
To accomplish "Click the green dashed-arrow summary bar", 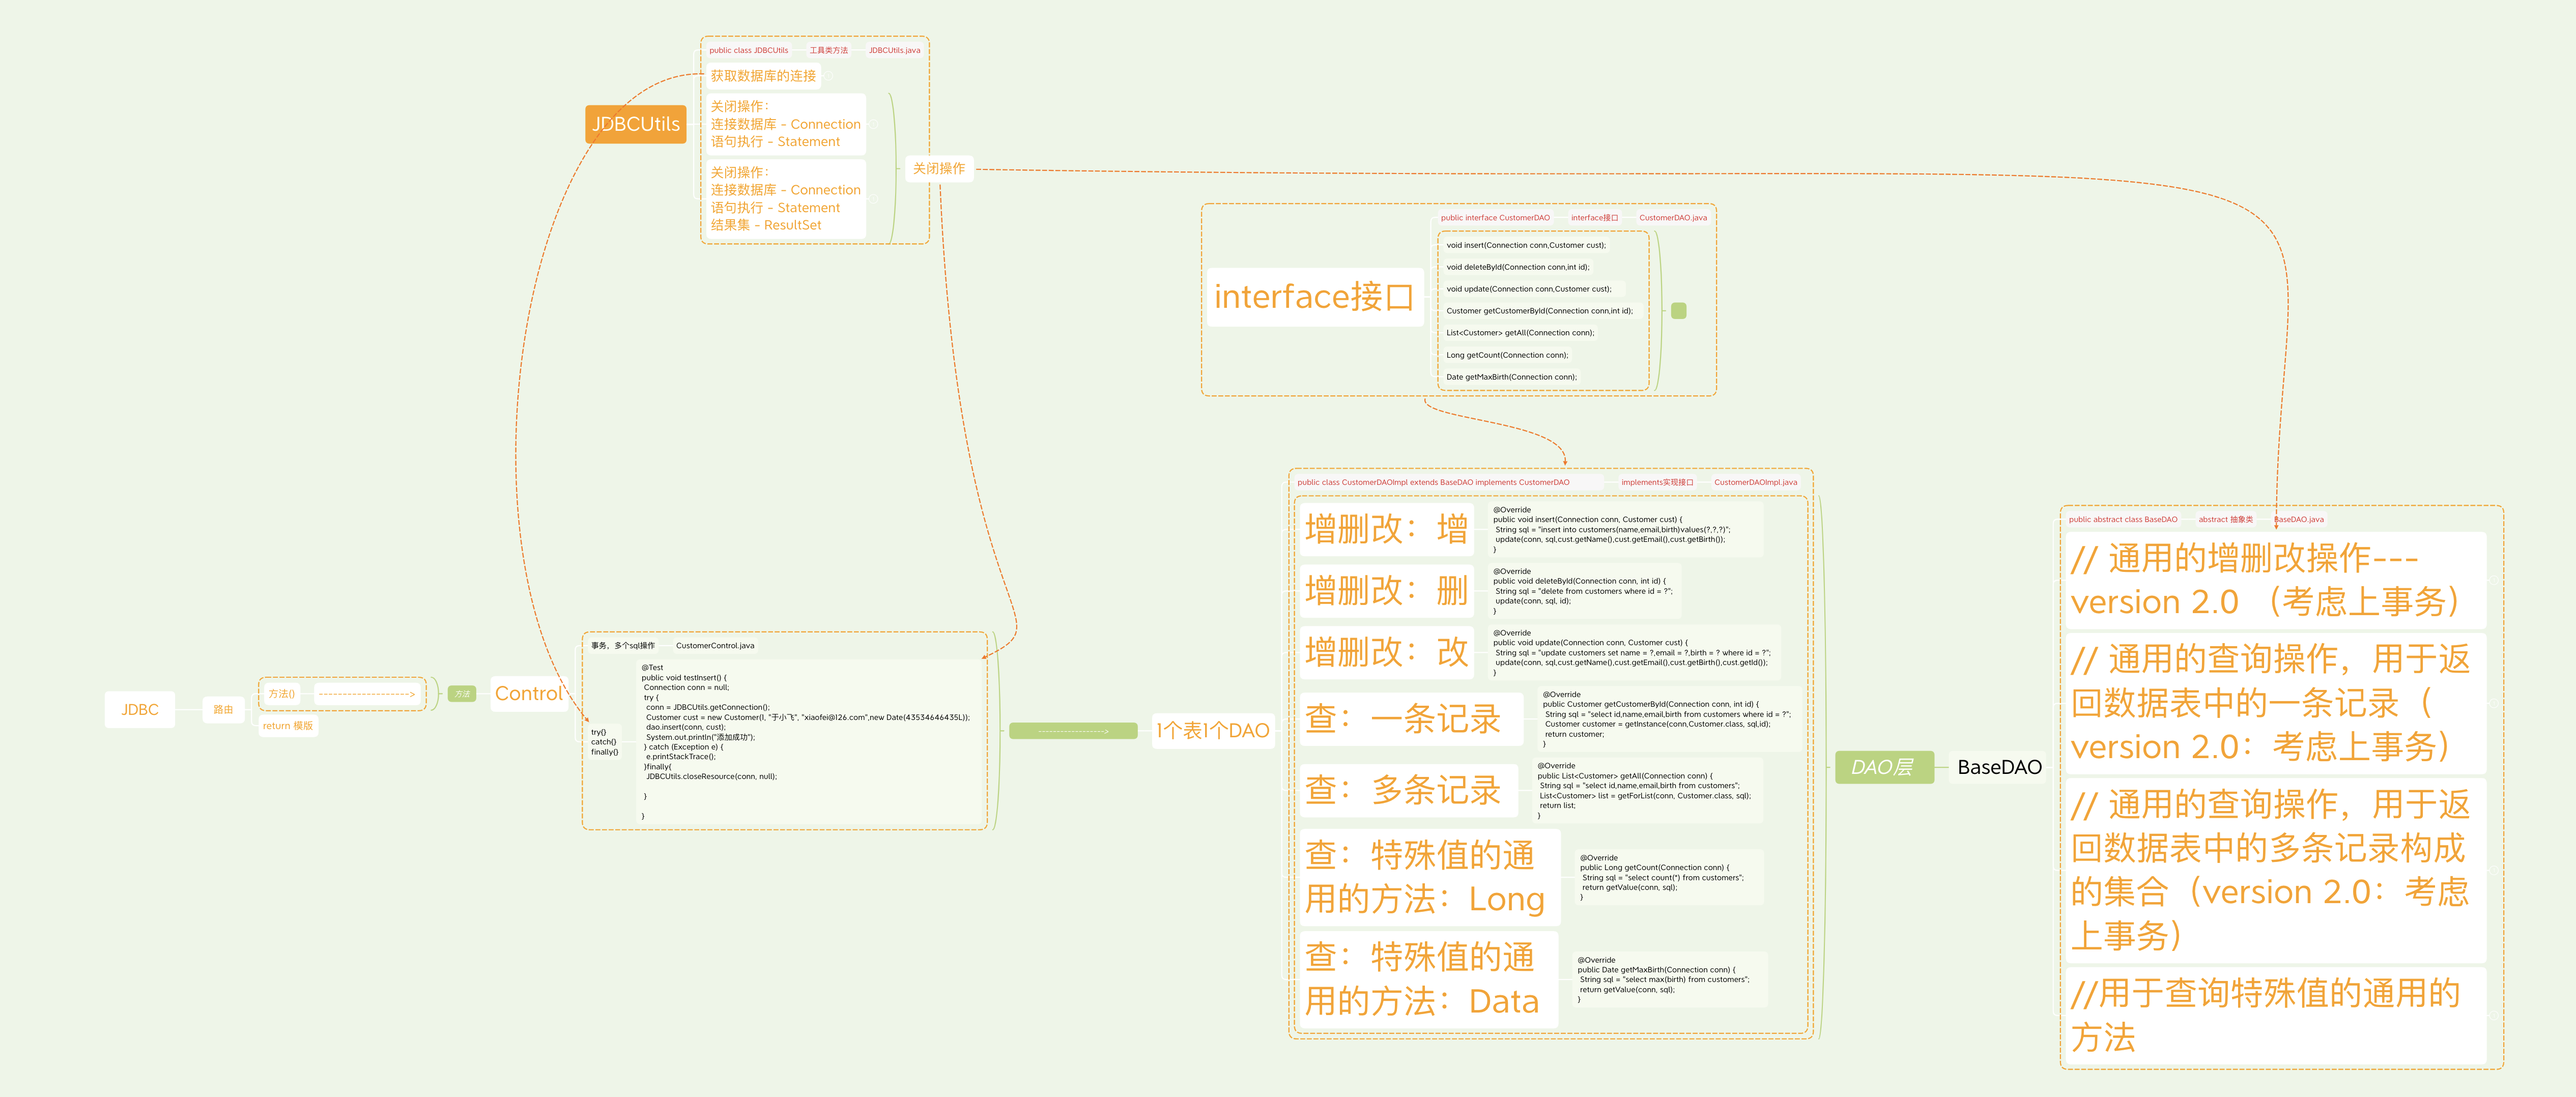I will 1072,731.
